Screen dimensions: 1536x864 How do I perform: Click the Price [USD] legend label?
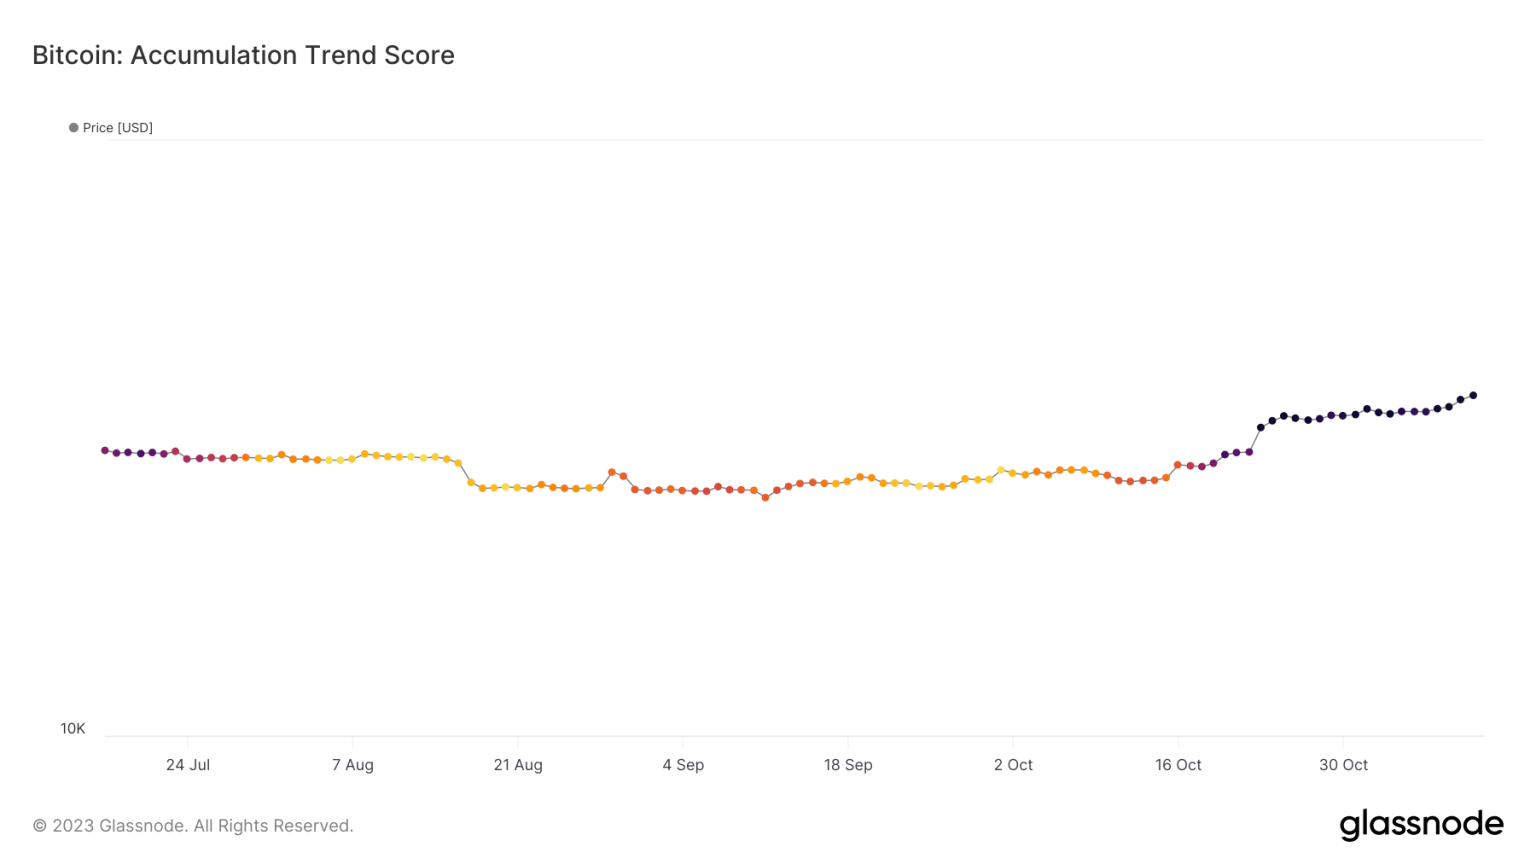[118, 128]
